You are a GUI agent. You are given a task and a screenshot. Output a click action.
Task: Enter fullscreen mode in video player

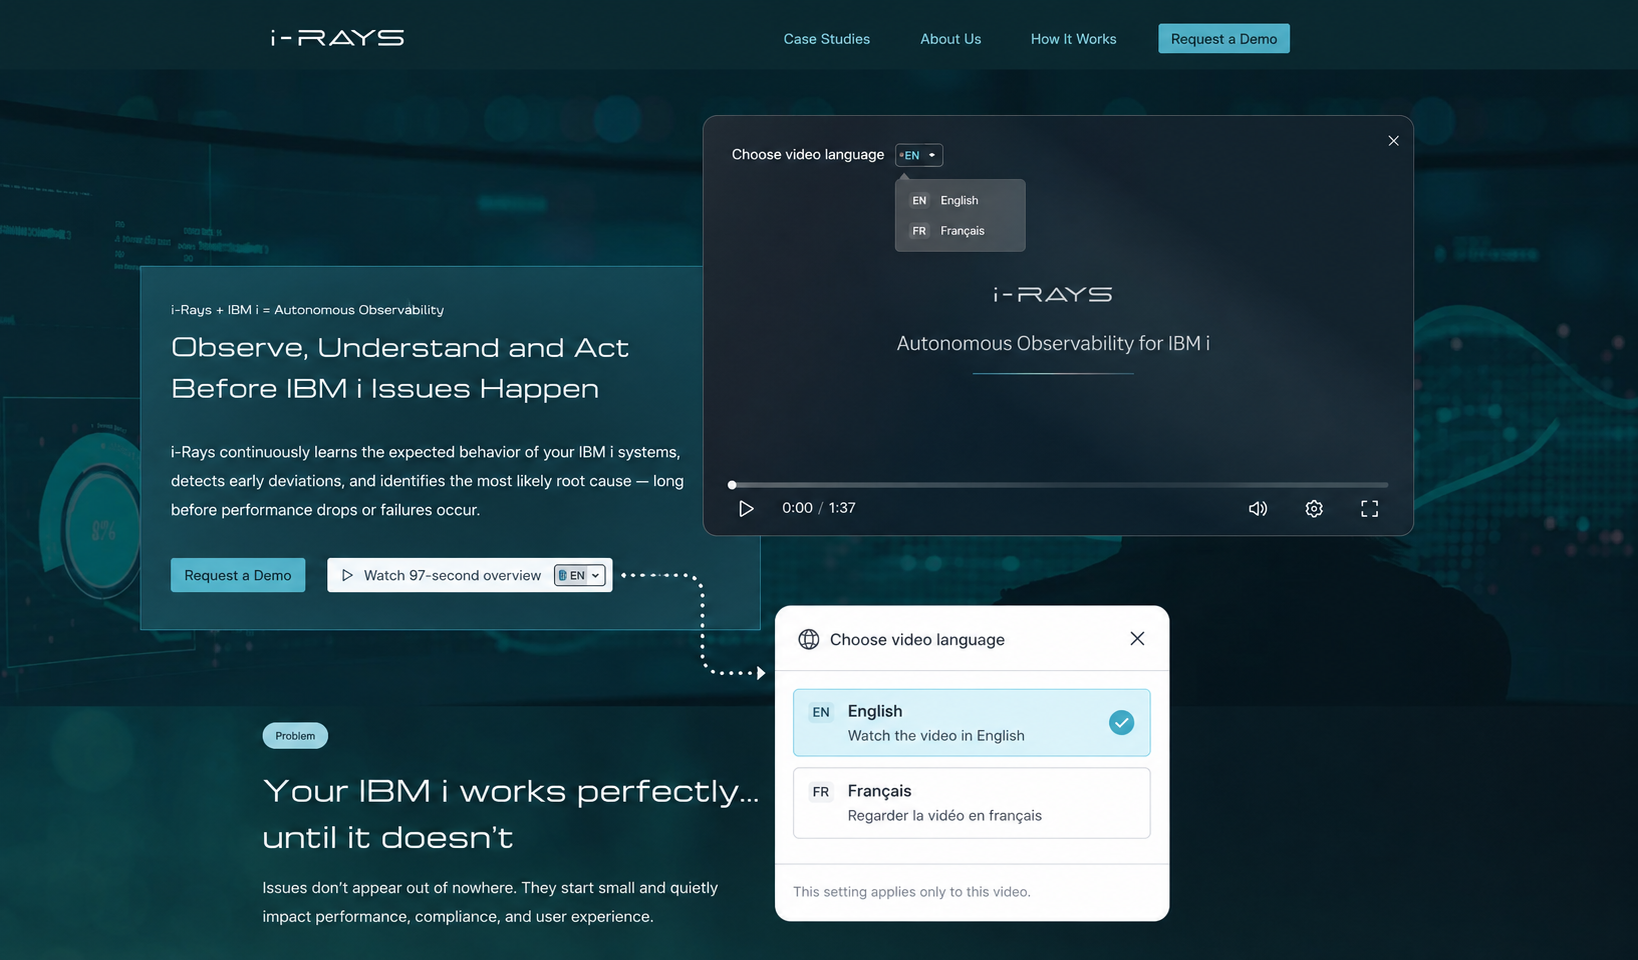click(1369, 508)
